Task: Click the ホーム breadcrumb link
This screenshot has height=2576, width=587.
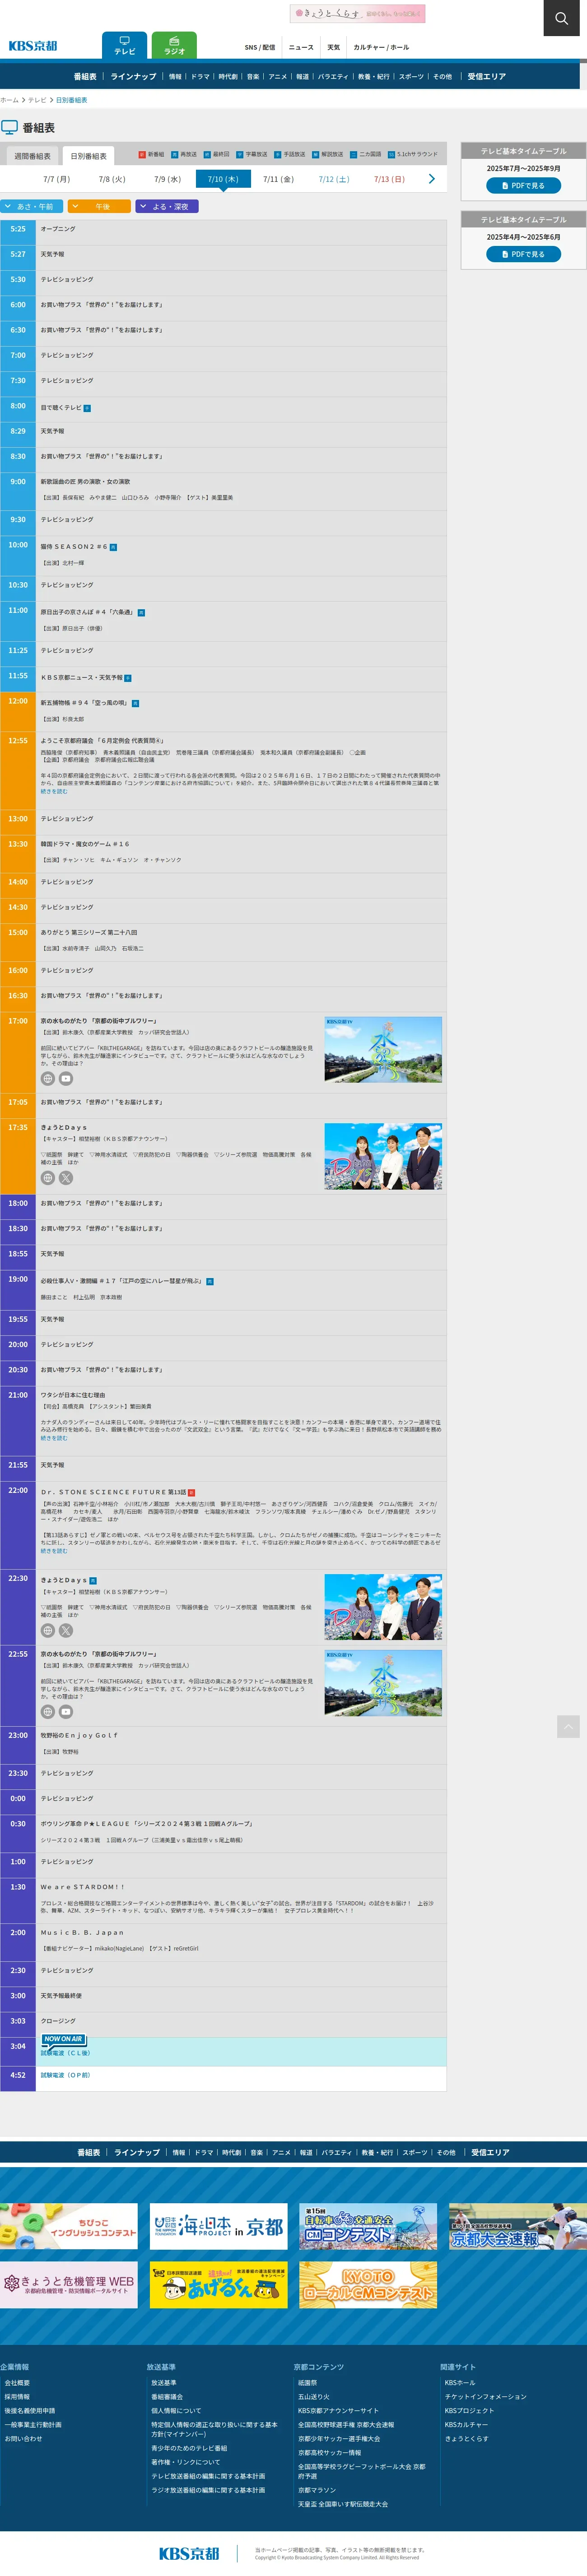Action: pyautogui.click(x=9, y=100)
